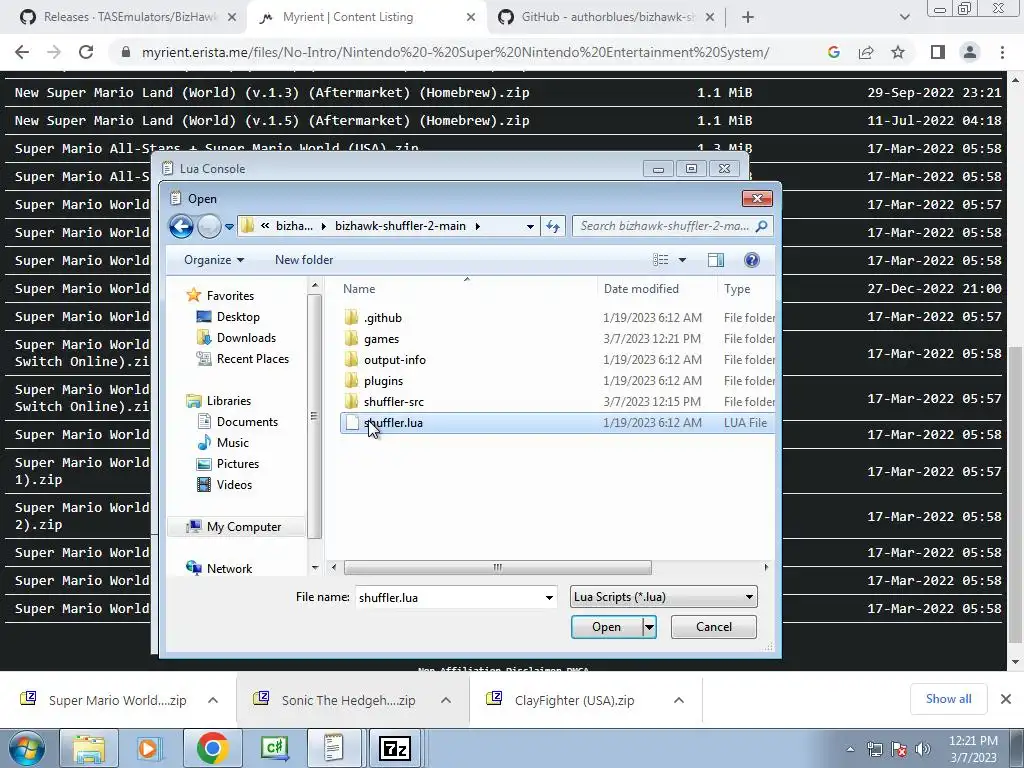Click the change view icon
1024x768 pixels.
pos(660,260)
